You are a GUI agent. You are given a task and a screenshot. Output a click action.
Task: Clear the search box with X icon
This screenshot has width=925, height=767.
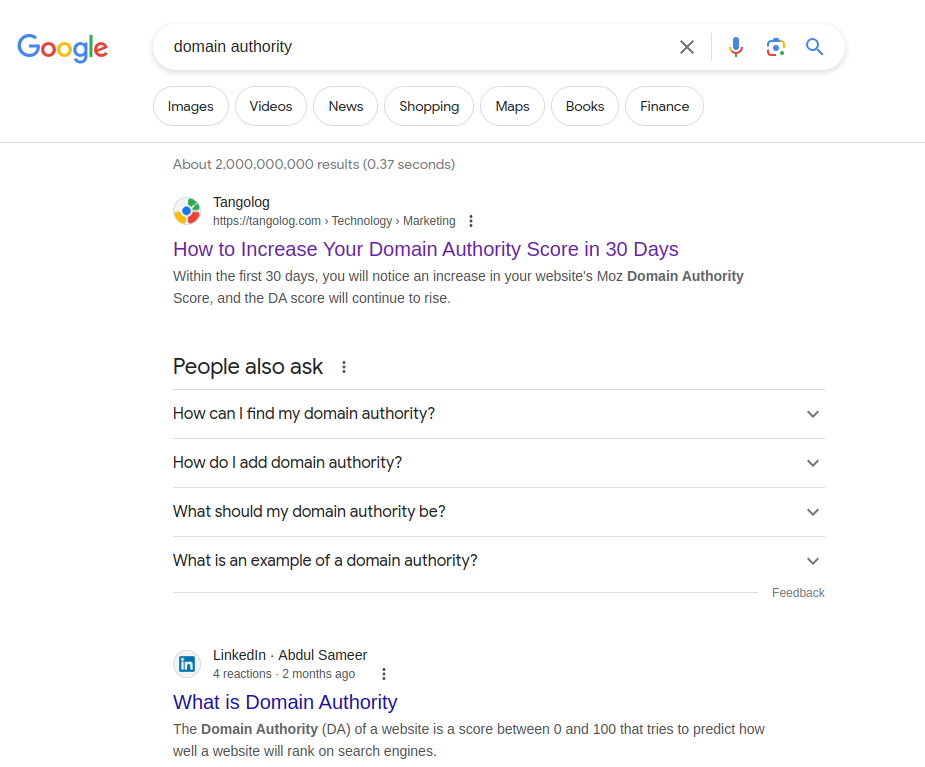(x=687, y=47)
